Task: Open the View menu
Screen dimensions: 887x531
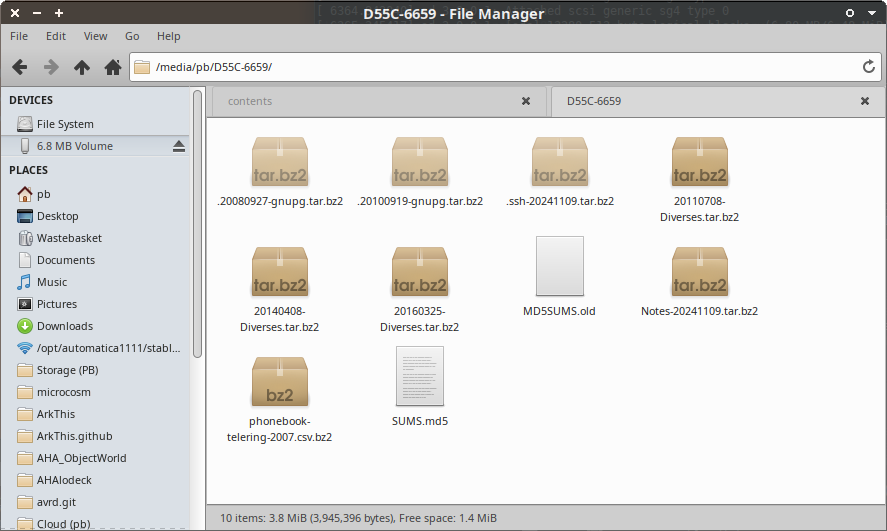Action: pos(95,36)
